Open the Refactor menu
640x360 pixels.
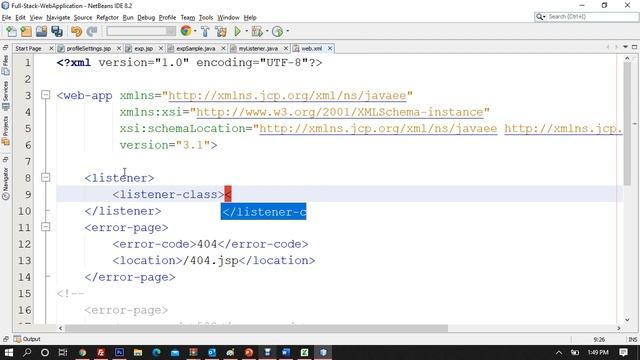[107, 18]
